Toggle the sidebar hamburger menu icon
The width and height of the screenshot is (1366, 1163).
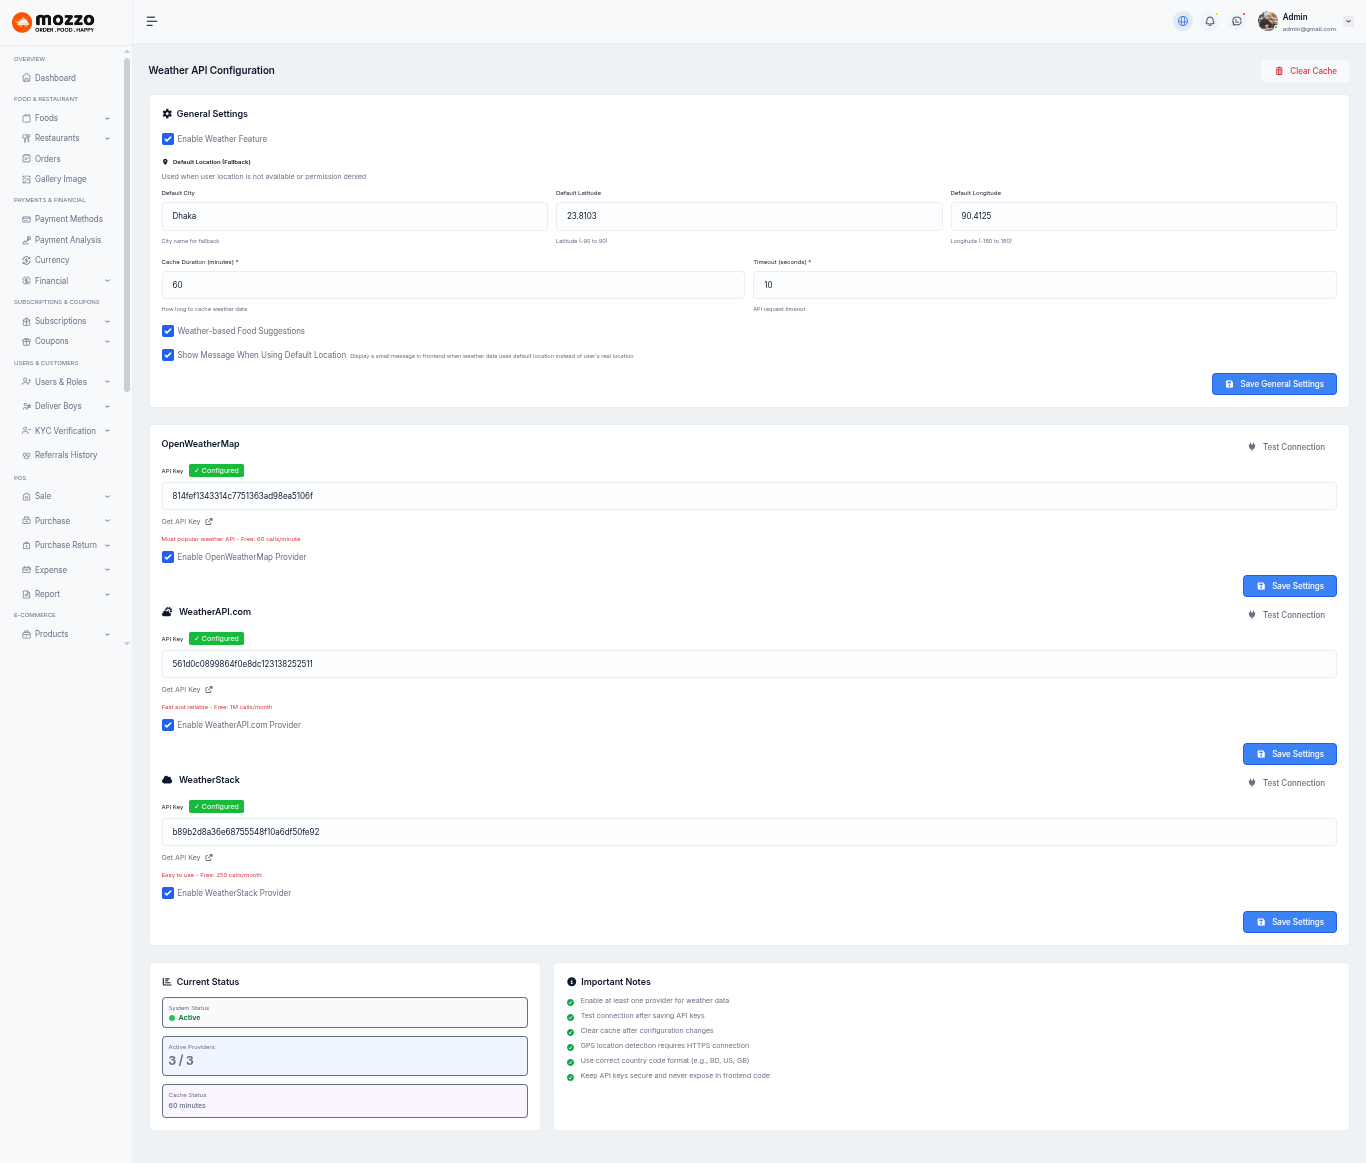coord(152,21)
